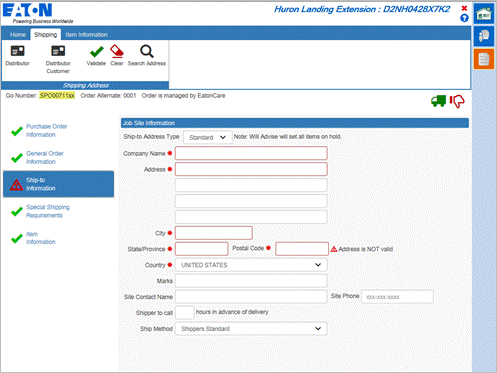Switch to the Home tab
This screenshot has height=373, width=497.
(18, 34)
